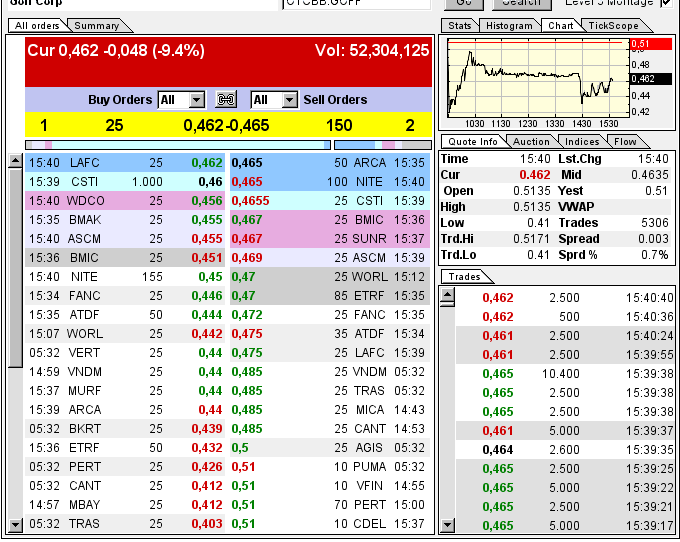
Task: Select the NITE buy order of 155
Action: click(125, 277)
